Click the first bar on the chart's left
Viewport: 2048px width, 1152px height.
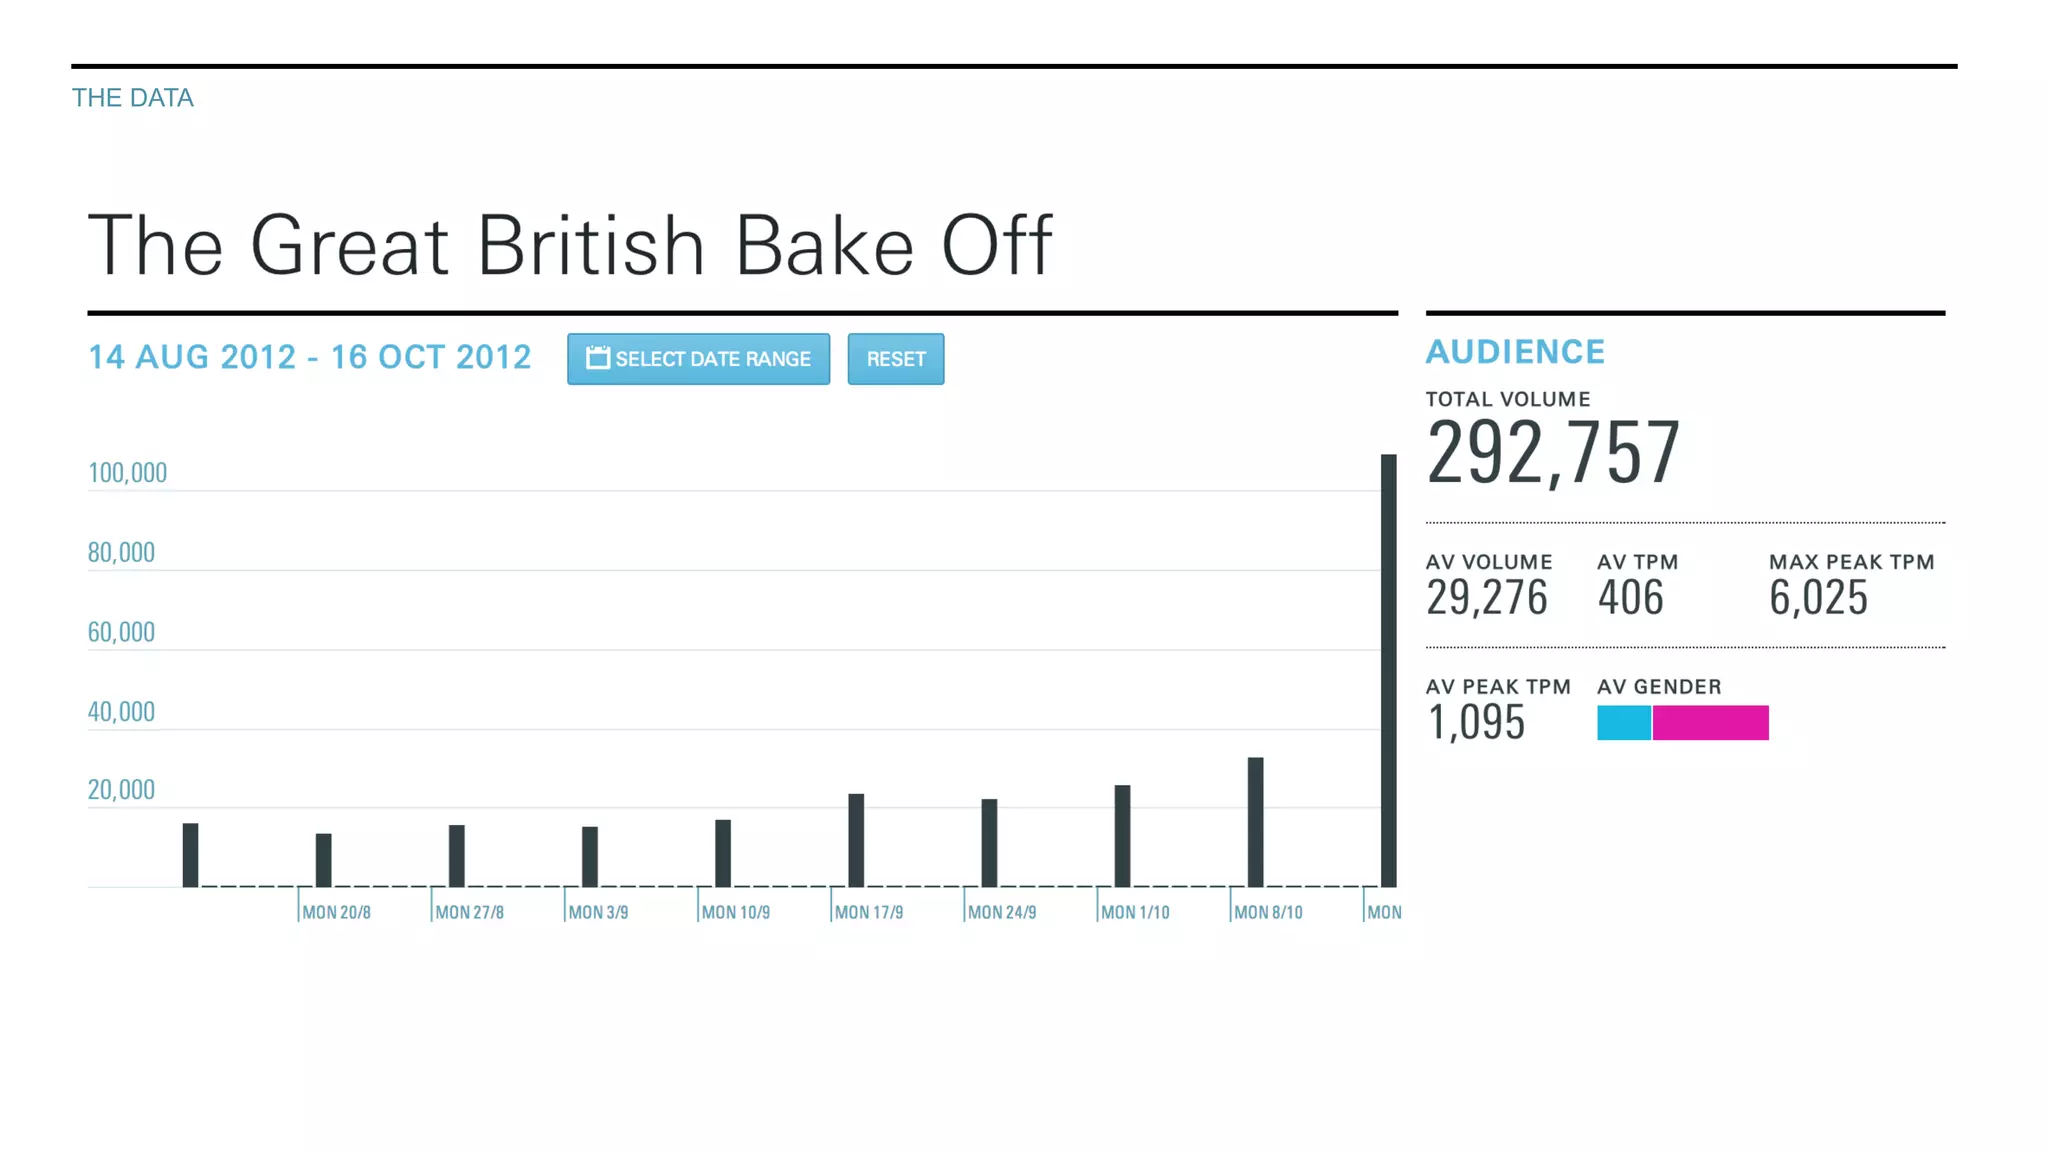coord(190,855)
